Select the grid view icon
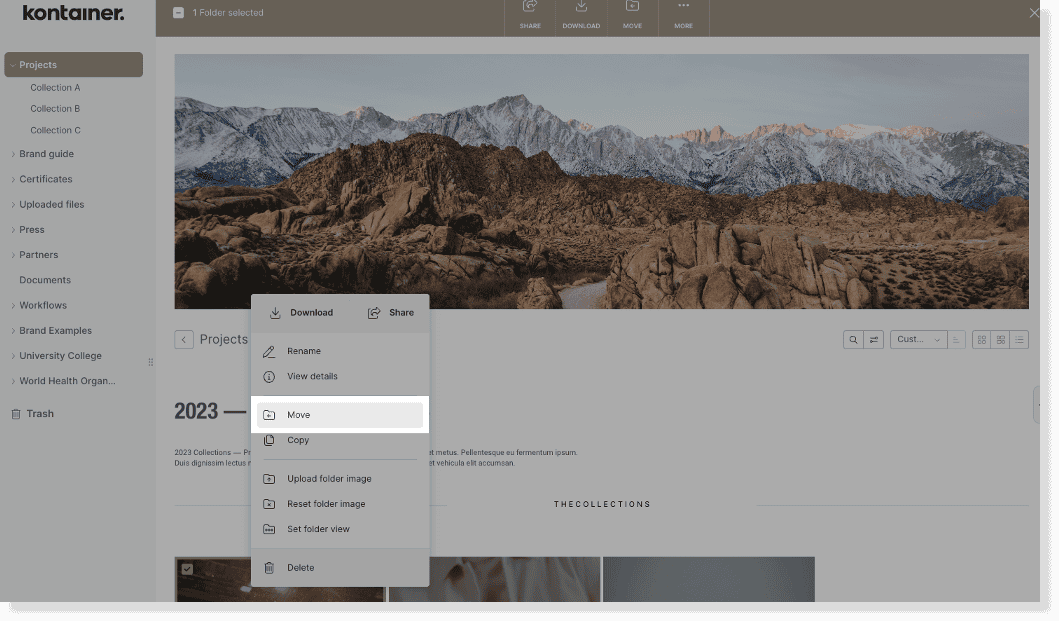 coord(982,339)
